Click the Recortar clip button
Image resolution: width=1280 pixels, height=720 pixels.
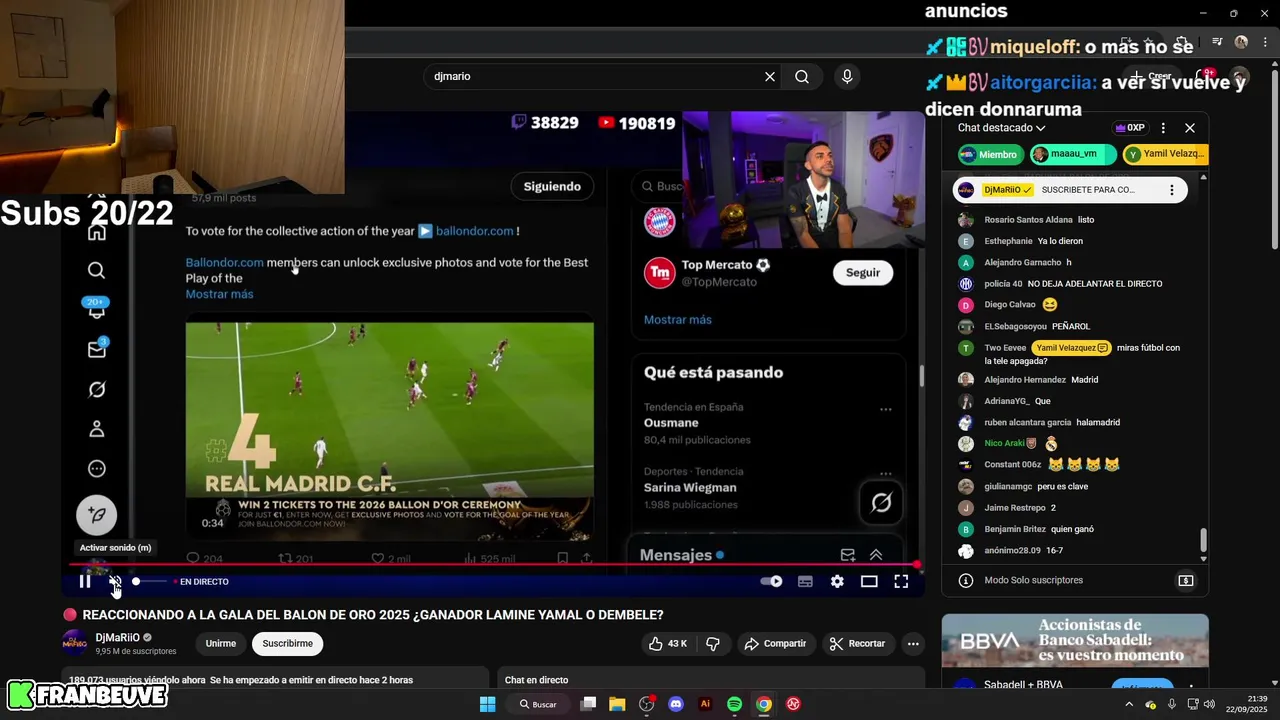(x=857, y=643)
